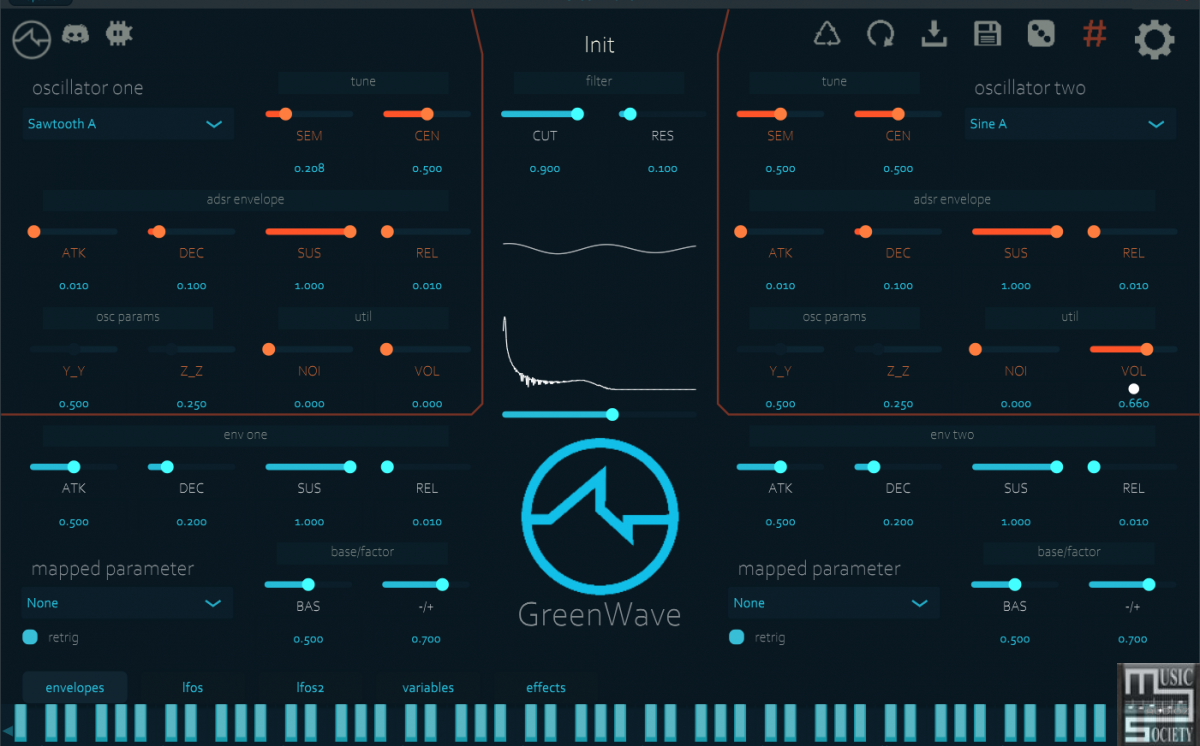This screenshot has height=746, width=1200.
Task: Show the effects tab
Action: point(546,688)
